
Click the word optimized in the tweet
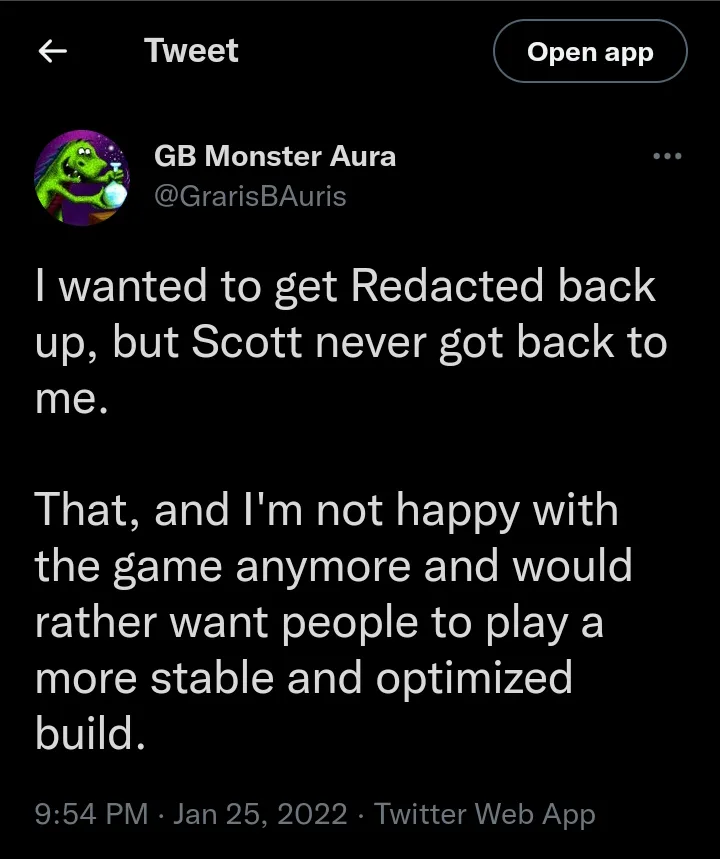[x=474, y=680]
